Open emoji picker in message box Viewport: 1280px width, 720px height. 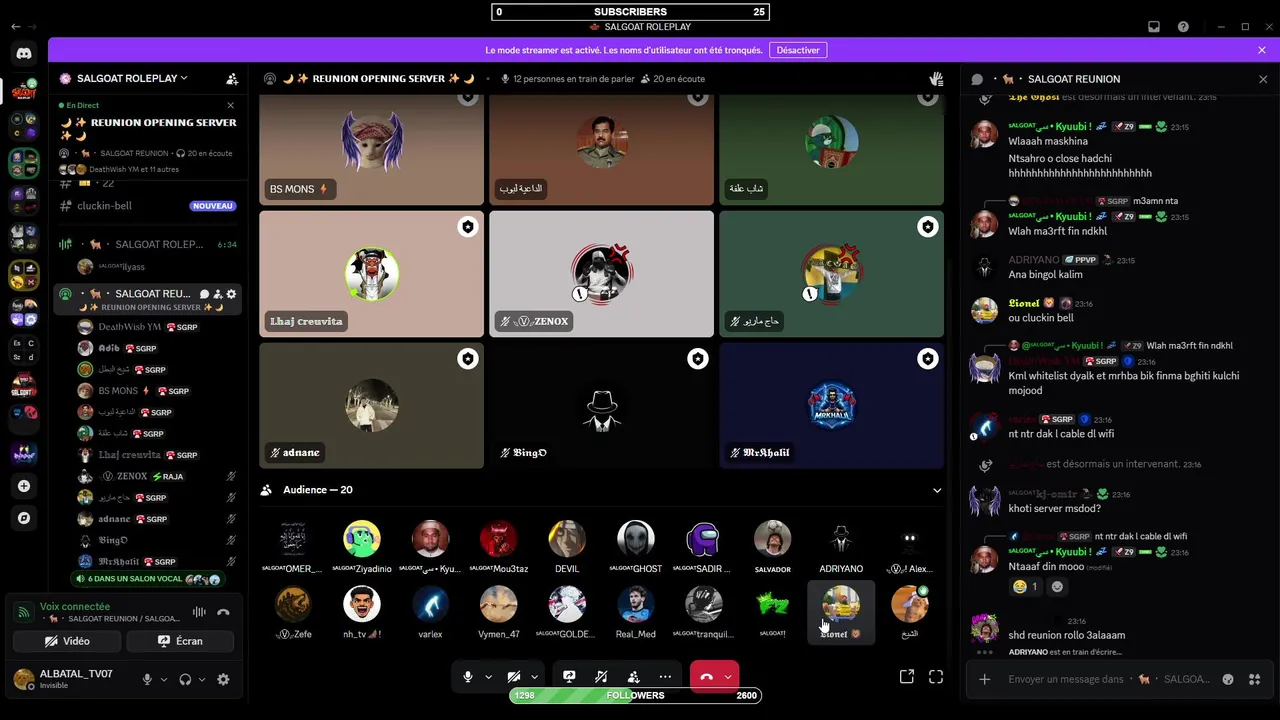[1228, 679]
